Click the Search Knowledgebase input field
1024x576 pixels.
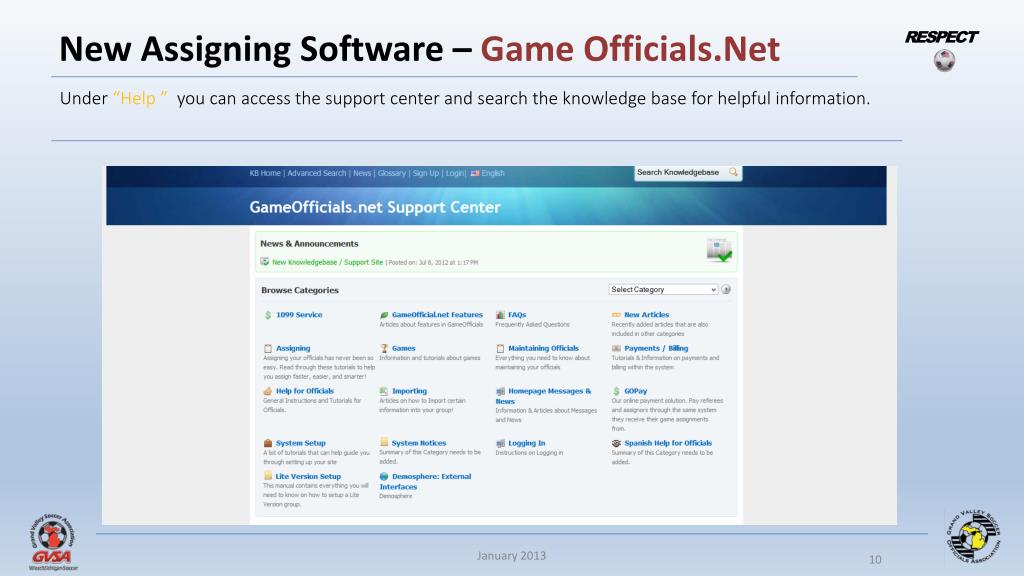coord(681,172)
